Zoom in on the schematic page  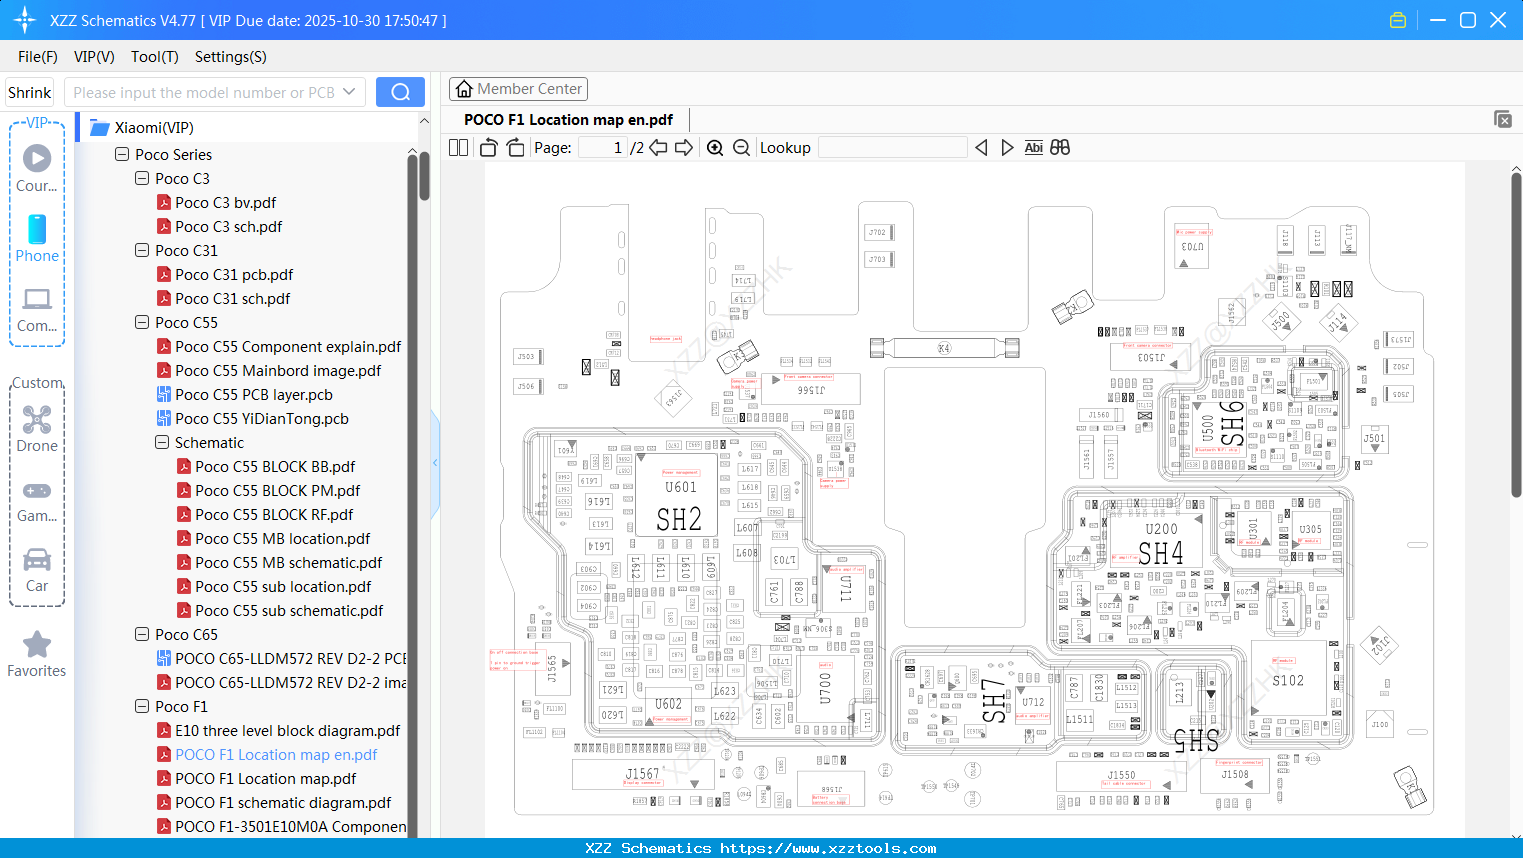715,147
